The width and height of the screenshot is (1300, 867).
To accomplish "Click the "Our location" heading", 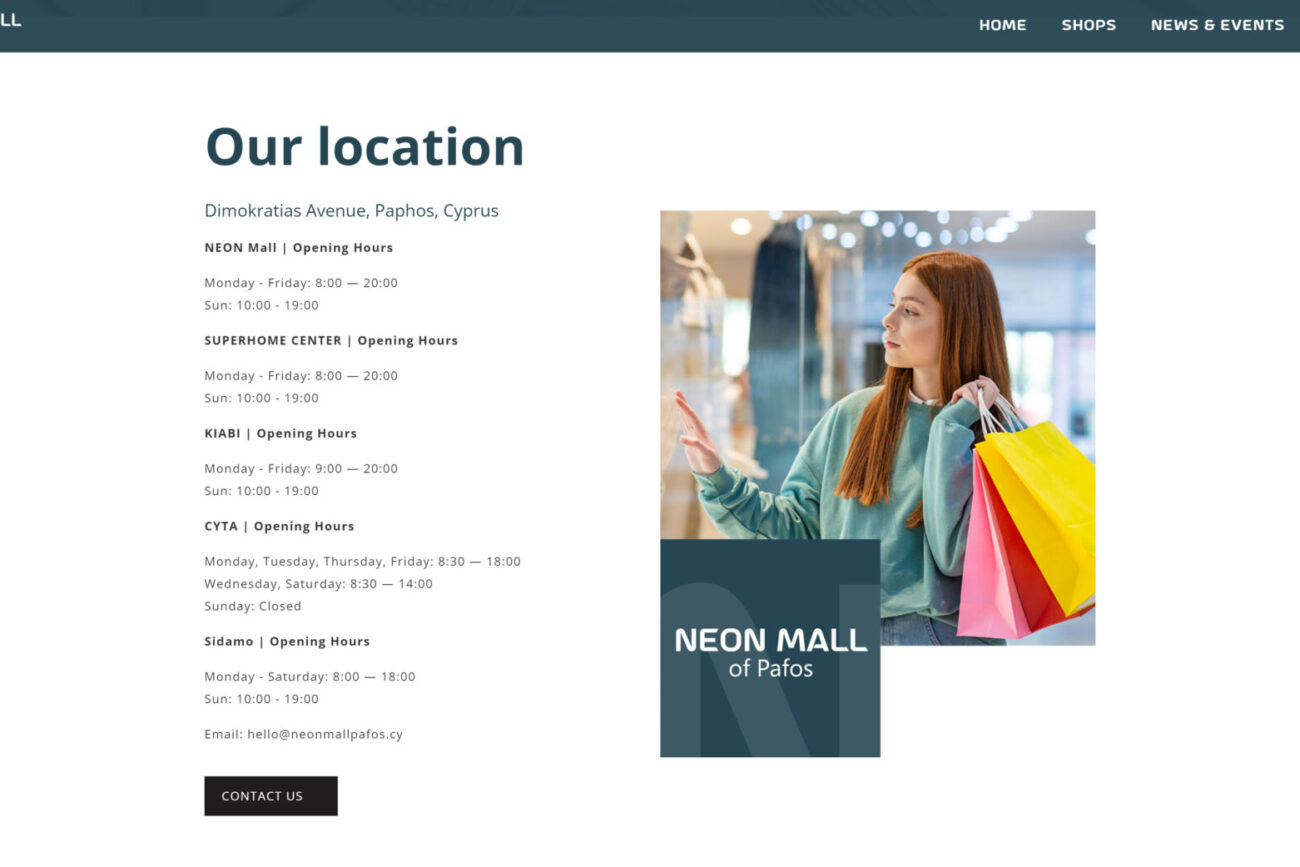I will [364, 147].
